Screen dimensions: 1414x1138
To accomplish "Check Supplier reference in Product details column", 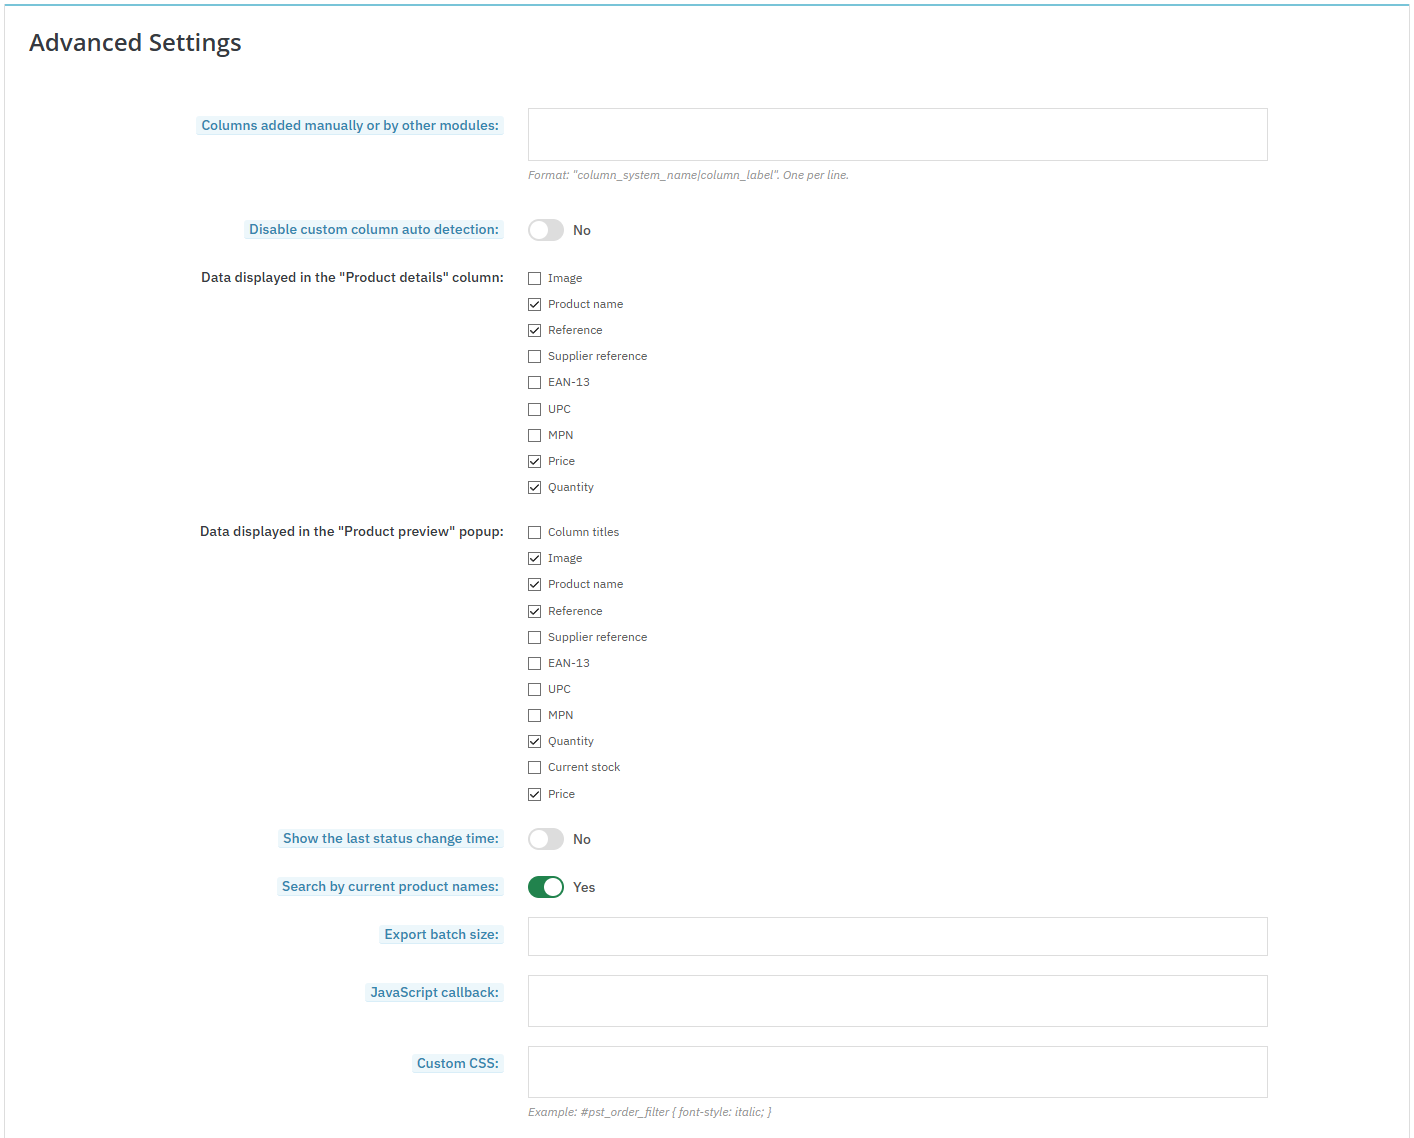I will click(x=535, y=357).
